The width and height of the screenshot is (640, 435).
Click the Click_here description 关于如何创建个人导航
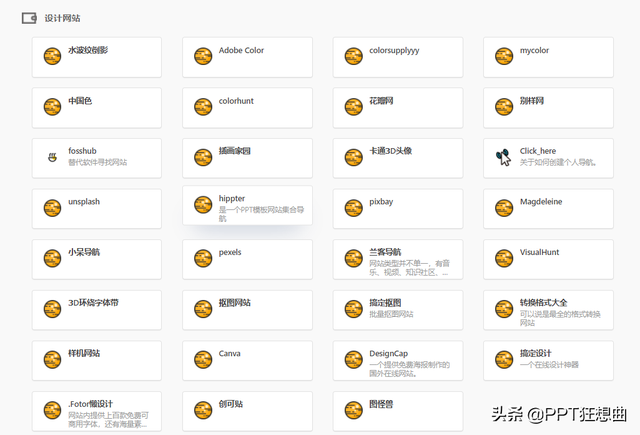pos(558,162)
